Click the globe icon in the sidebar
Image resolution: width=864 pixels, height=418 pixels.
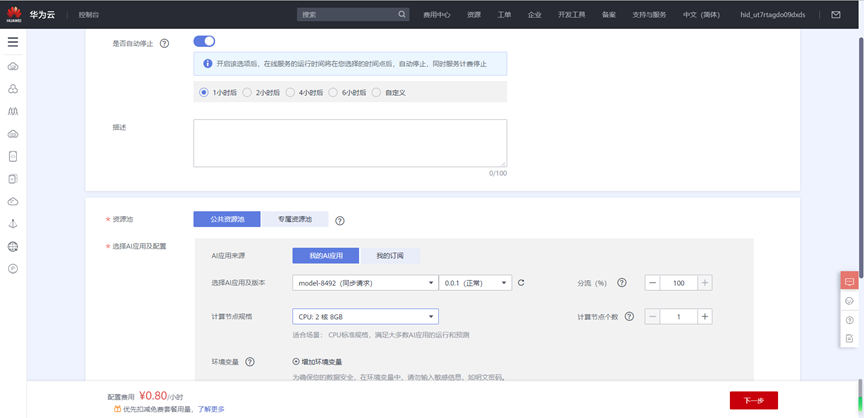click(x=13, y=246)
